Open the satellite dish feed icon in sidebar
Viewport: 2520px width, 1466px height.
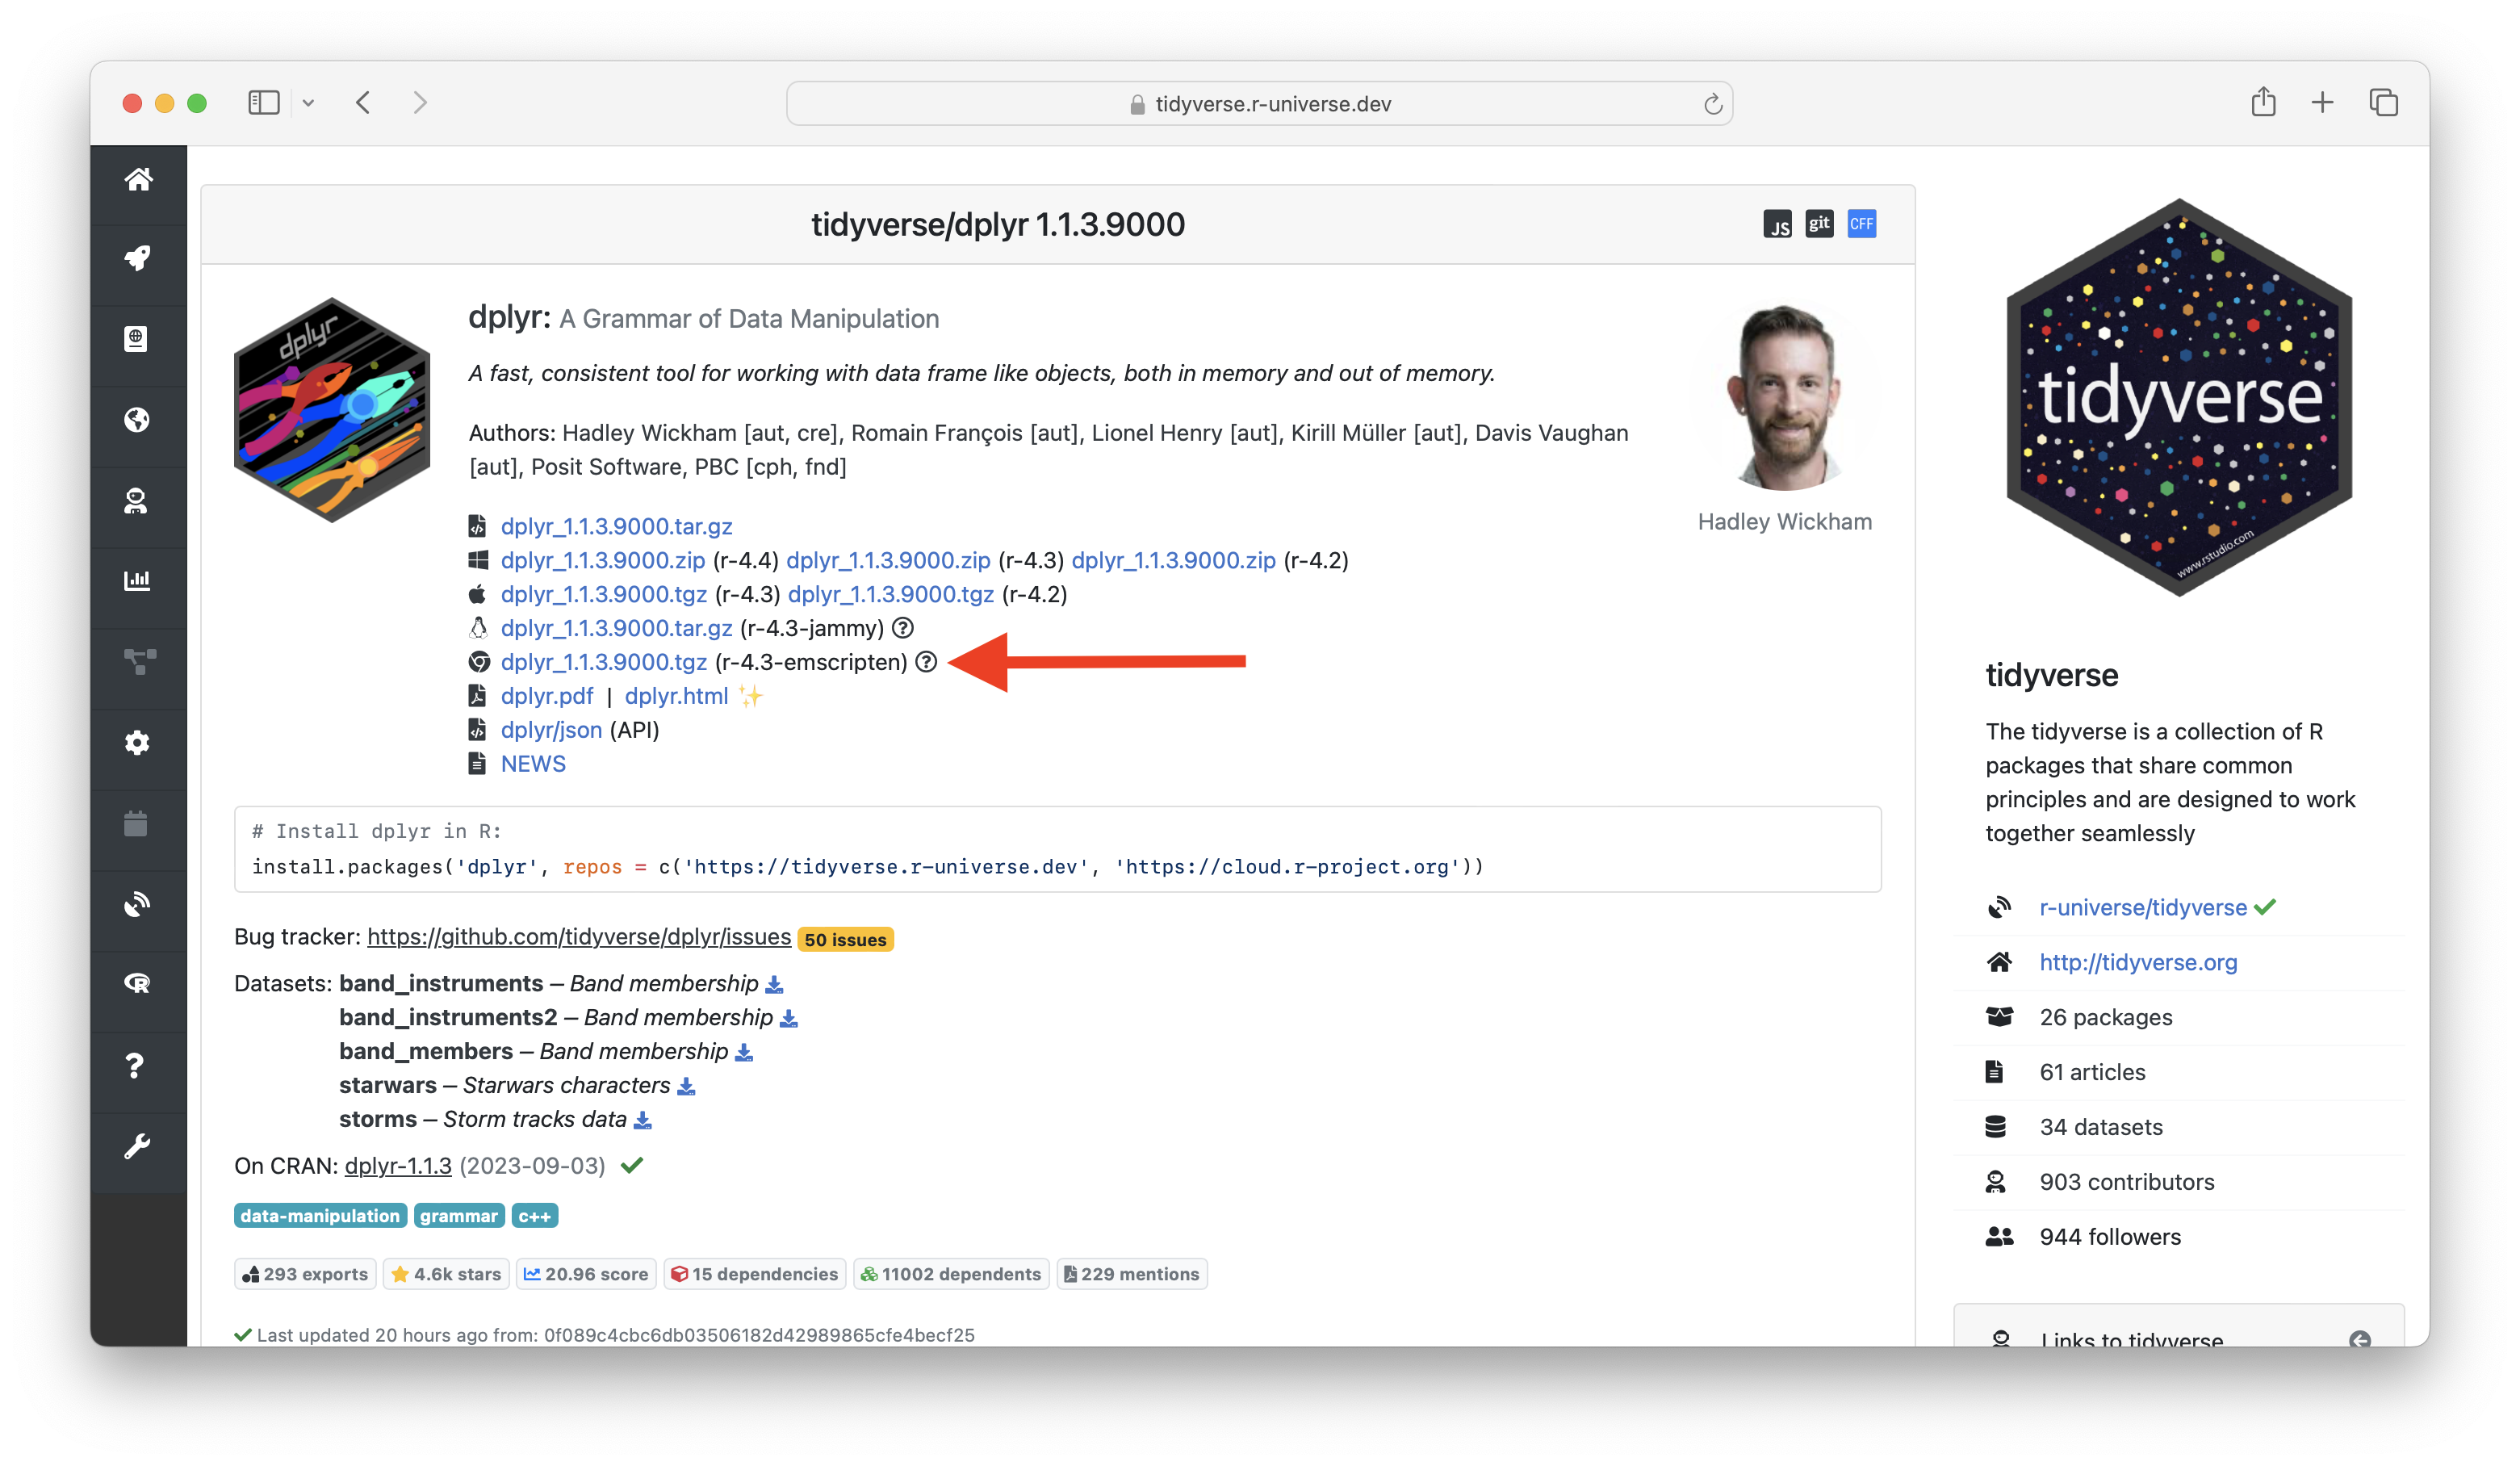138,903
